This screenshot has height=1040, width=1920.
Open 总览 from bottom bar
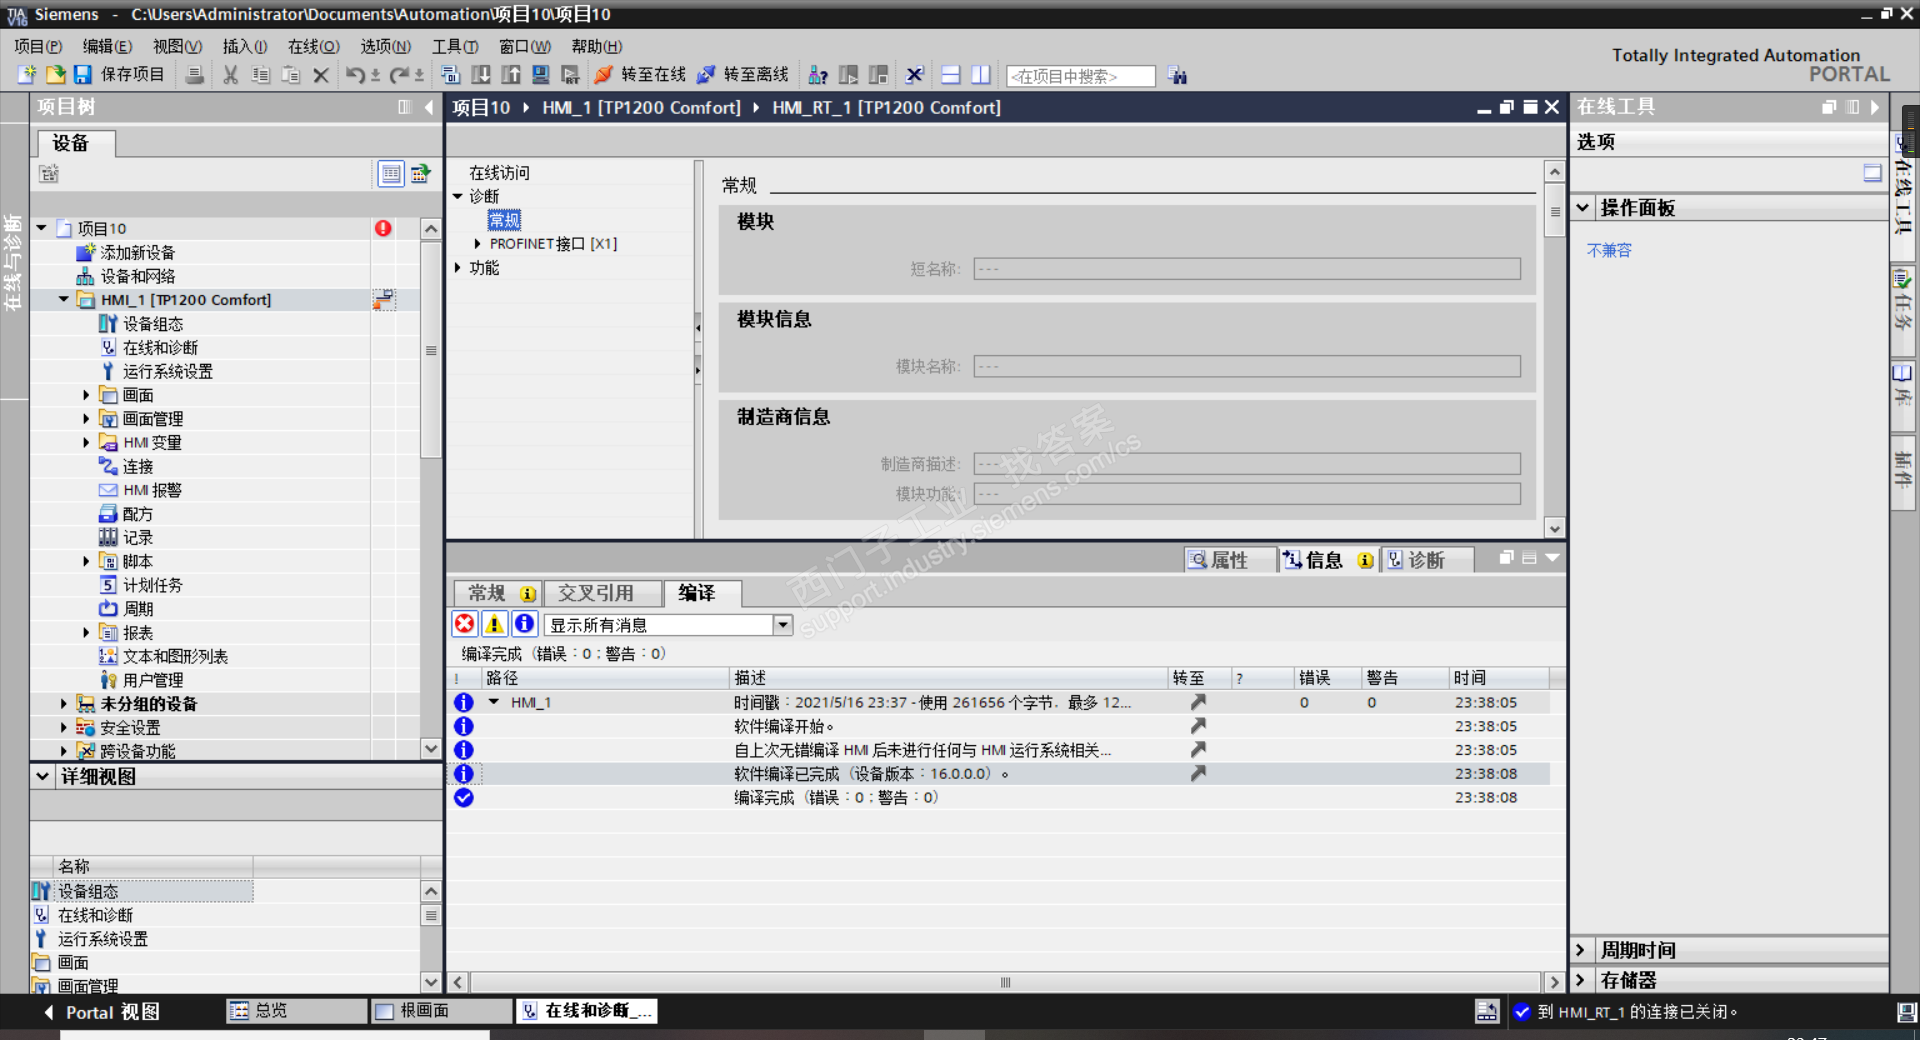point(297,1011)
